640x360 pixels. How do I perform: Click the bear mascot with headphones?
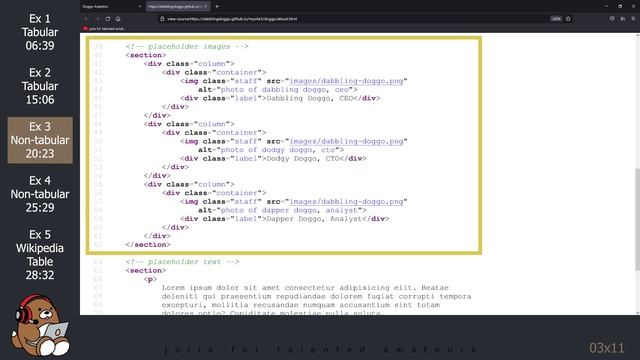[40, 325]
